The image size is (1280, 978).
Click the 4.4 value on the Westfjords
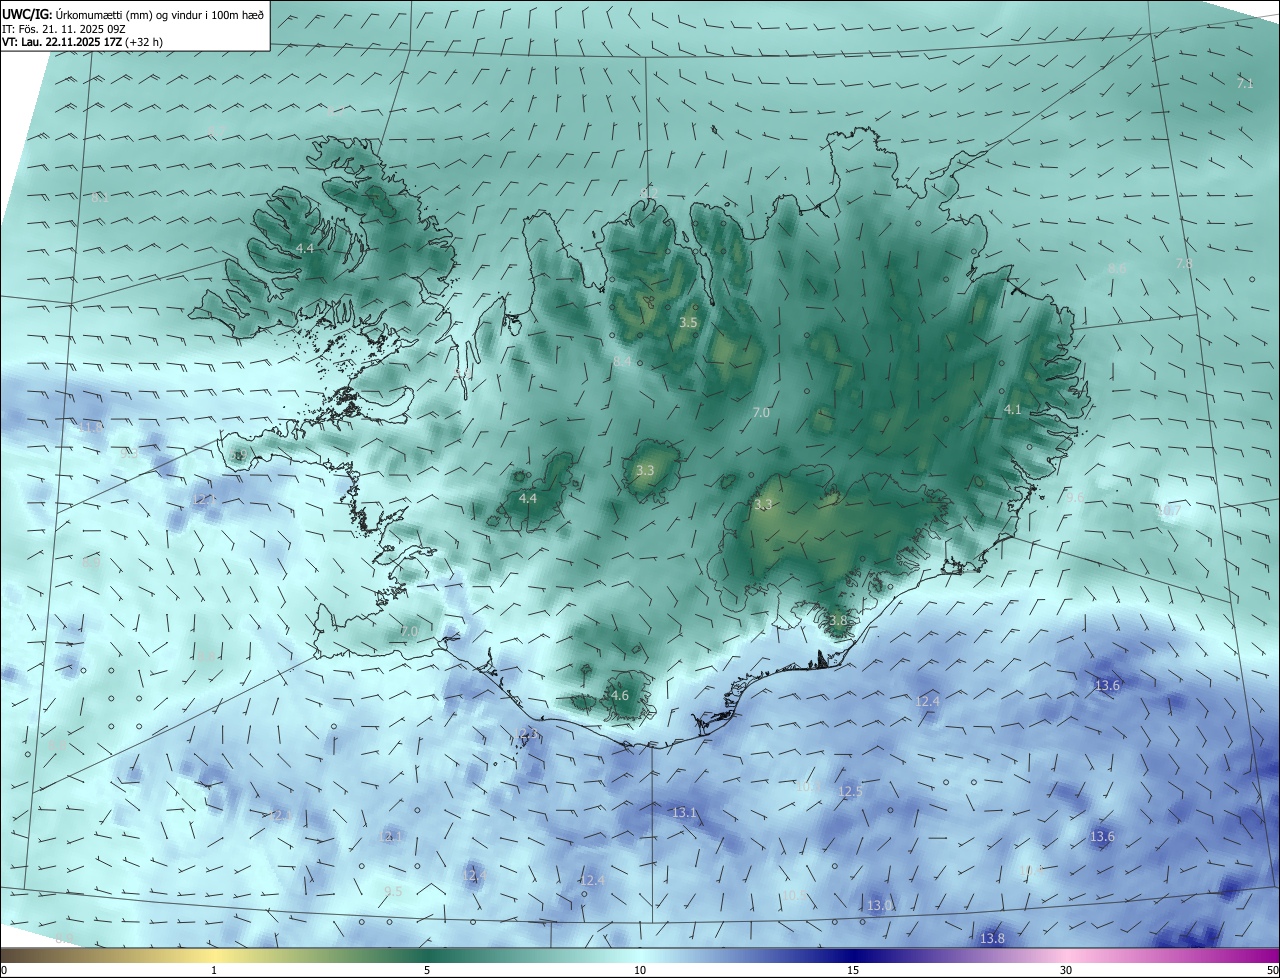pos(305,248)
